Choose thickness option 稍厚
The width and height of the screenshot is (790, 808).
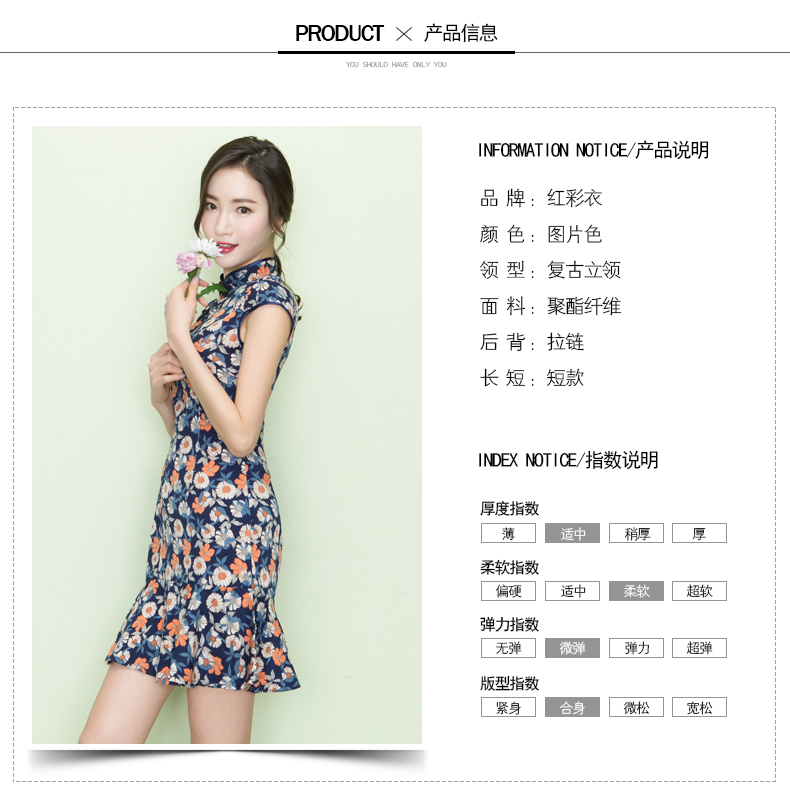click(x=636, y=533)
